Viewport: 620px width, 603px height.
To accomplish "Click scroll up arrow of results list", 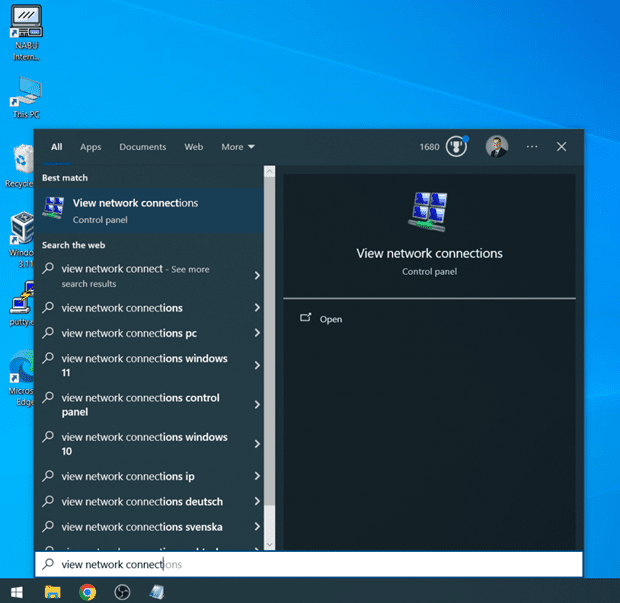I will (x=269, y=172).
